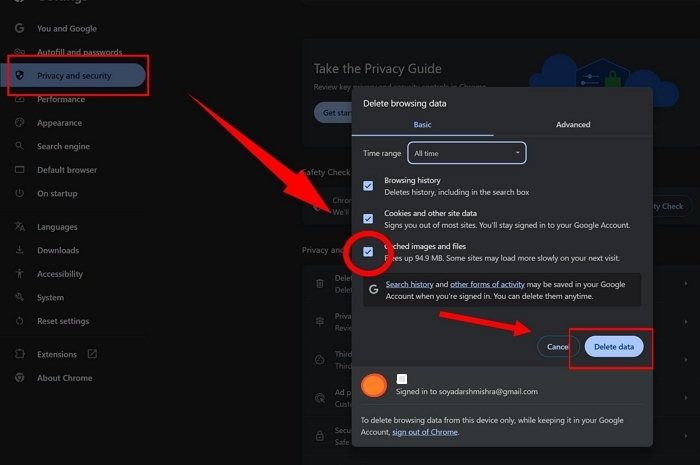Open System settings page
The width and height of the screenshot is (700, 465).
pos(50,298)
